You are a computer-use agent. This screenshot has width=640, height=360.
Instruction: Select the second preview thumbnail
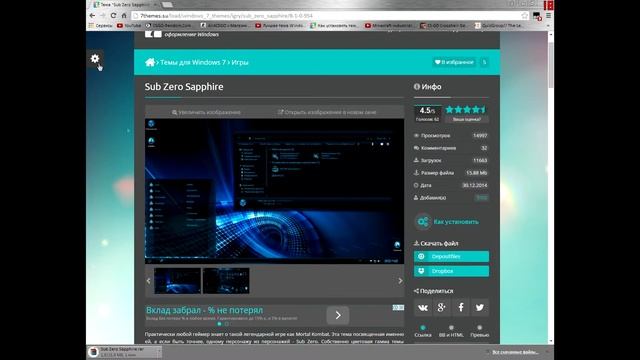[x=226, y=281]
